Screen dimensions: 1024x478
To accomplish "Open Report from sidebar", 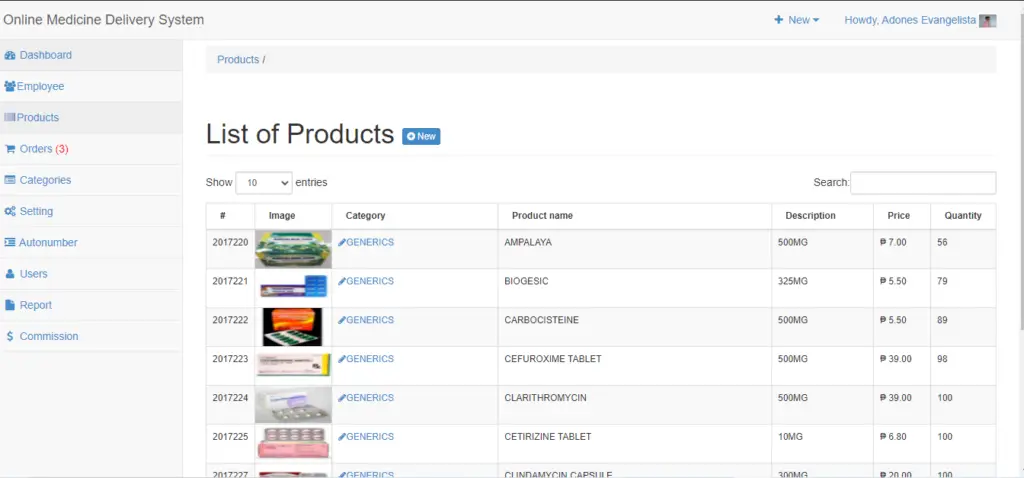I will [91, 305].
